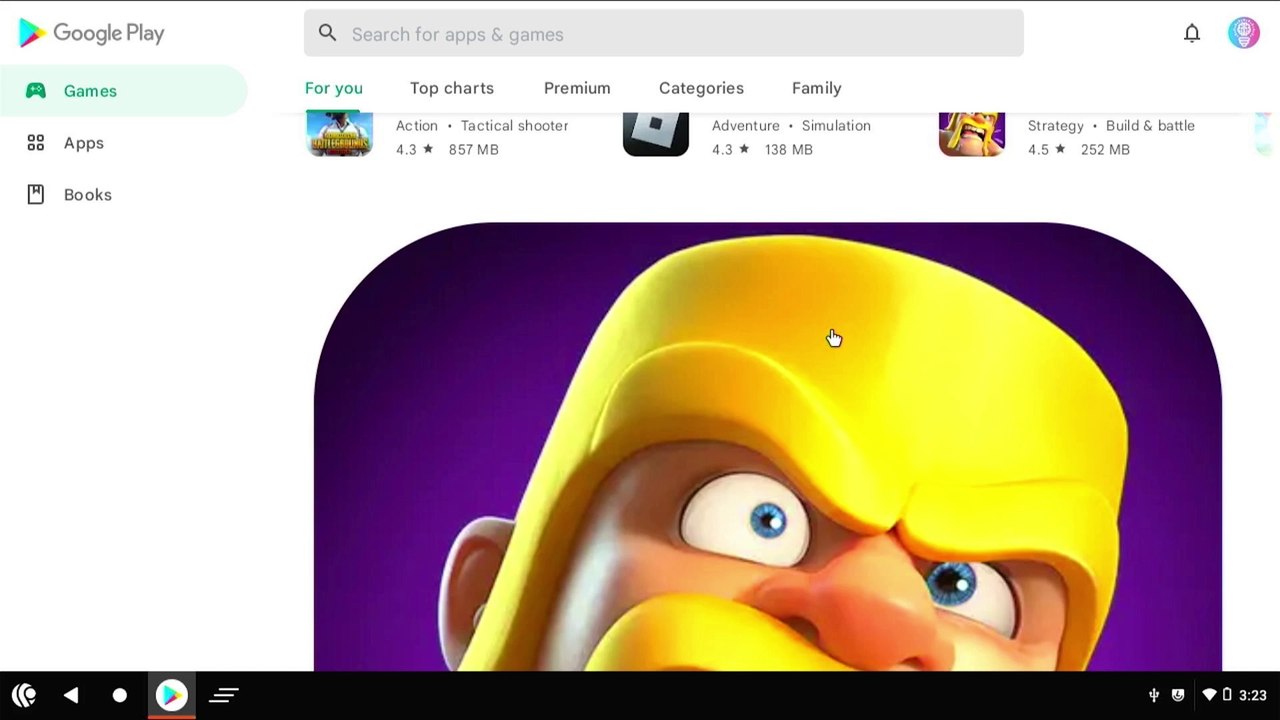Click the magnifying glass search icon
1280x720 pixels.
coord(327,33)
